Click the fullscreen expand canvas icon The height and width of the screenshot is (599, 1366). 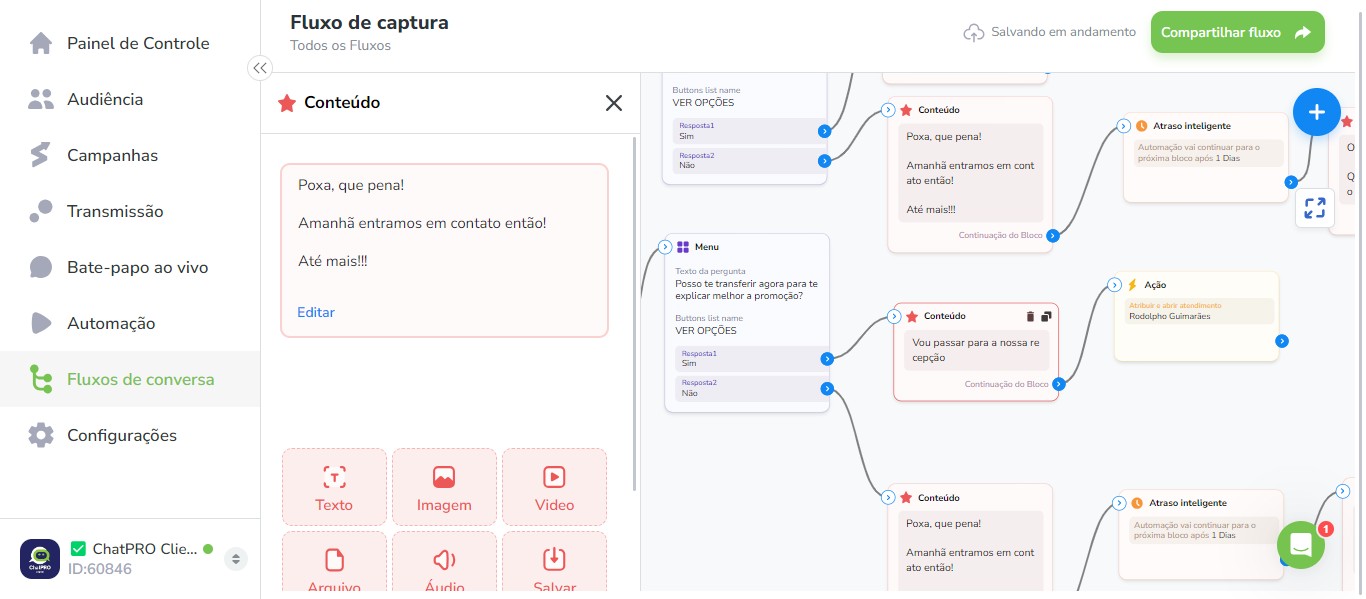(x=1315, y=208)
